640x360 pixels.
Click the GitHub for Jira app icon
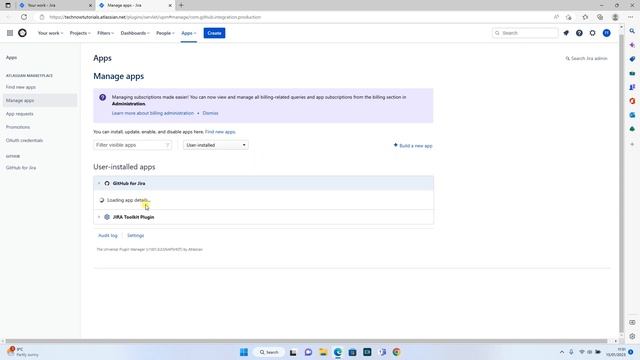pos(107,184)
